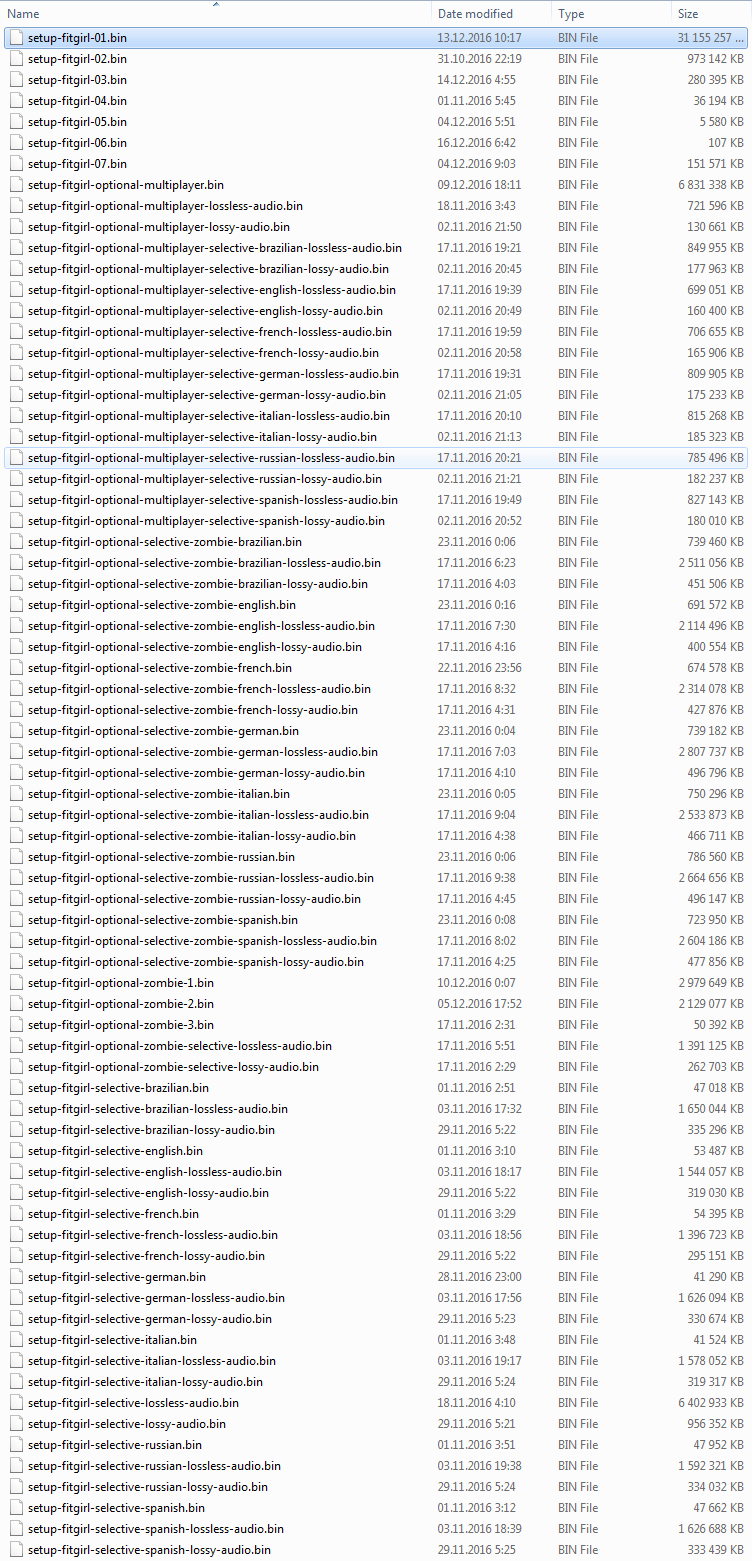This screenshot has height=1561, width=752.
Task: Click icon next to setup-fitgirl-selective-english.bin
Action: [x=16, y=1151]
